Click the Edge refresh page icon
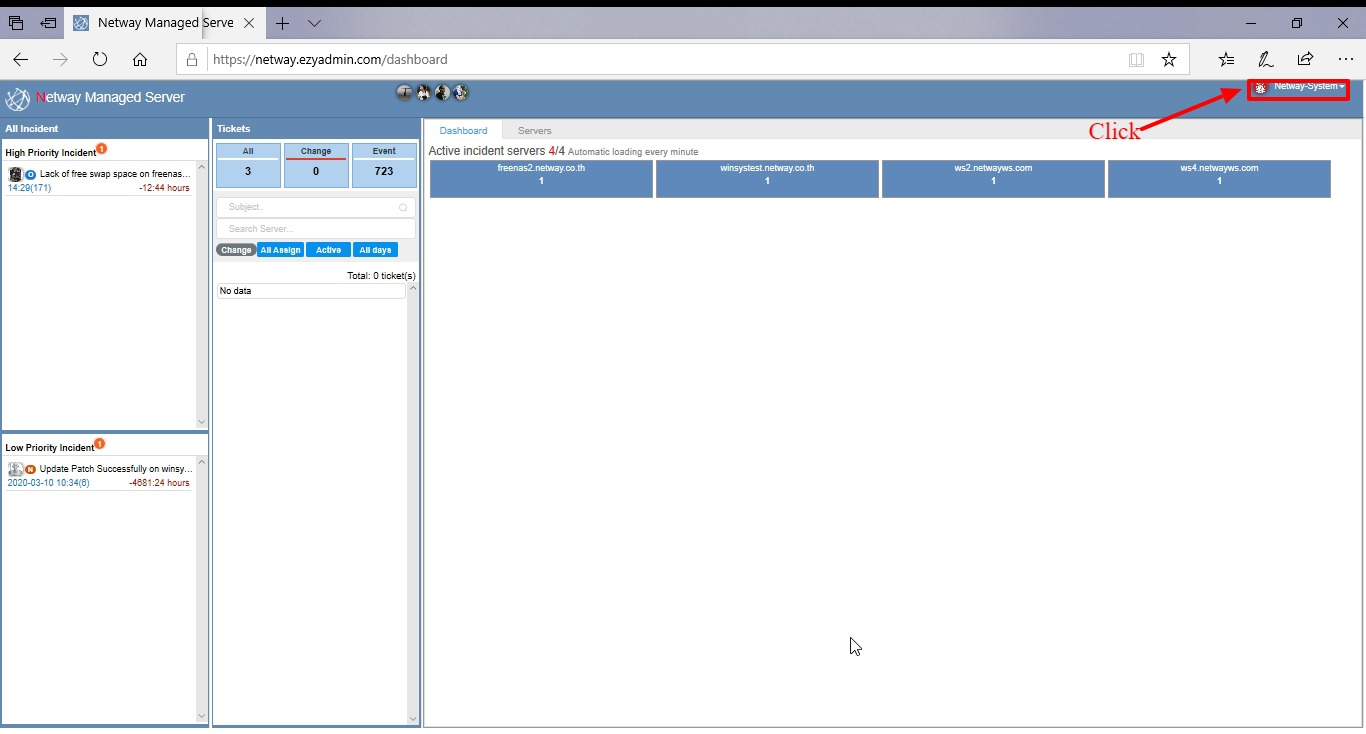Viewport: 1366px width, 734px height. point(100,60)
